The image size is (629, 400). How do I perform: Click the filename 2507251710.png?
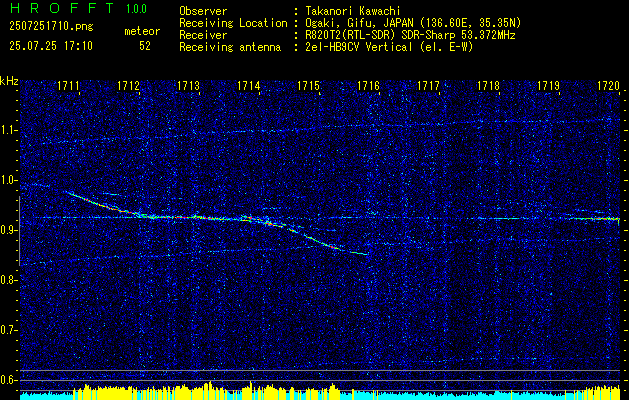coord(51,27)
